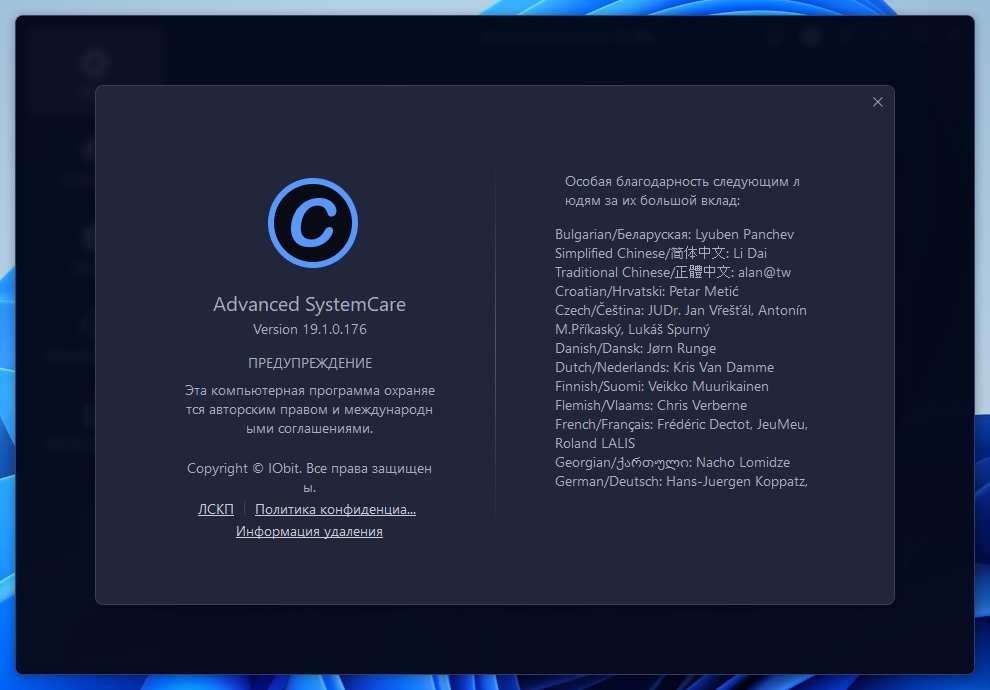Image resolution: width=990 pixels, height=690 pixels.
Task: Select the Simplified Chinese credit line
Action: click(661, 253)
